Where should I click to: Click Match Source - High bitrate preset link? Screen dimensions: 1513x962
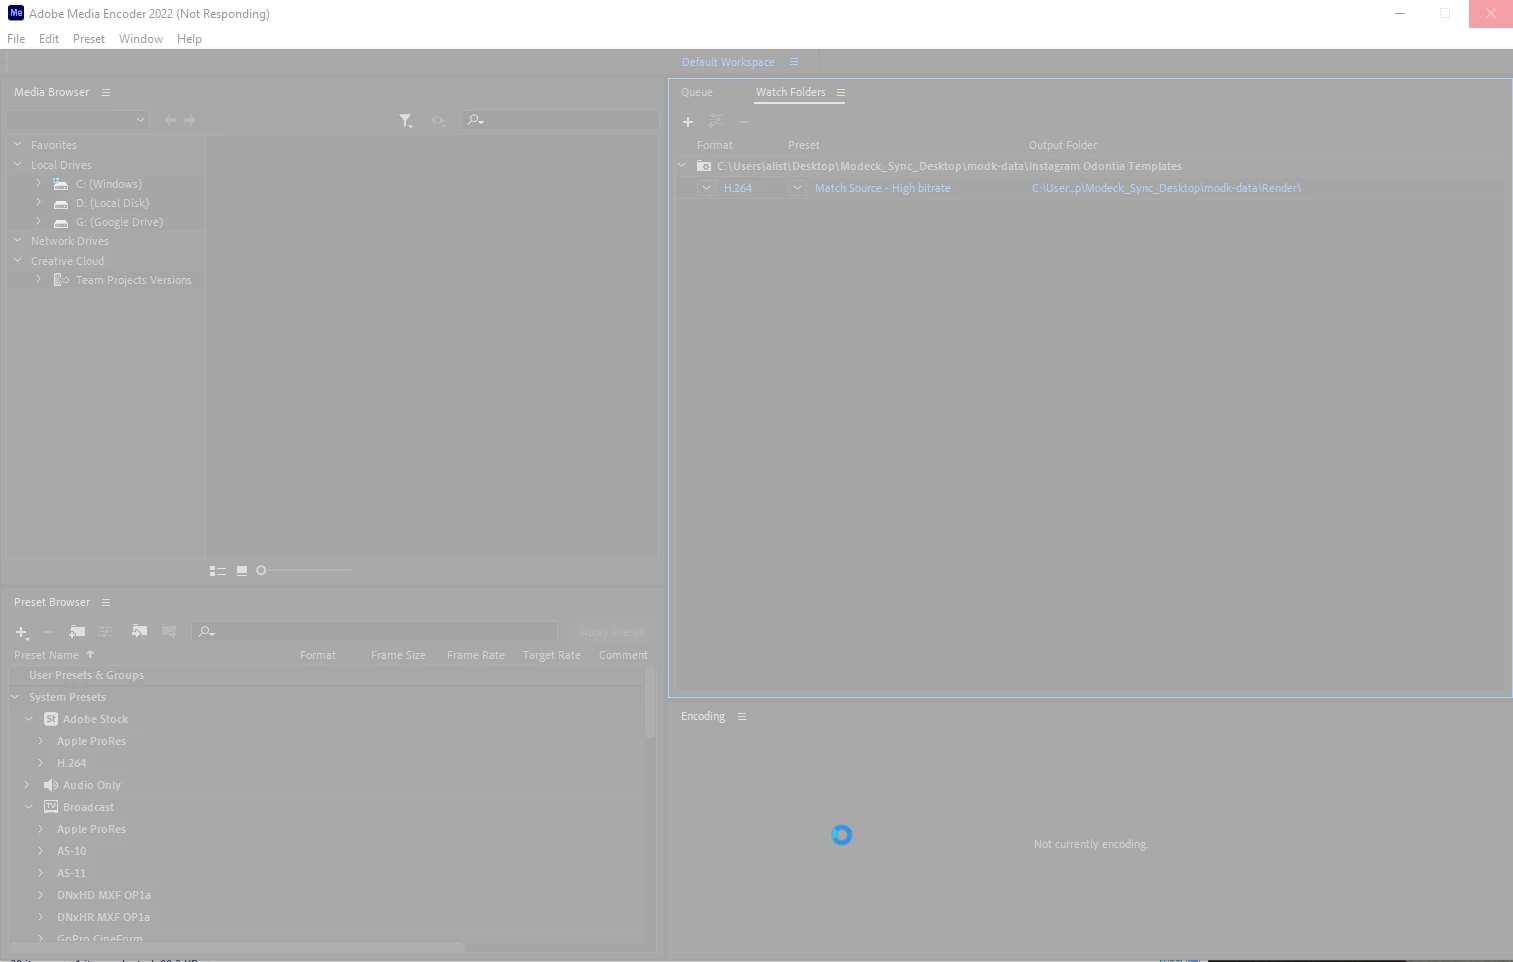click(883, 188)
